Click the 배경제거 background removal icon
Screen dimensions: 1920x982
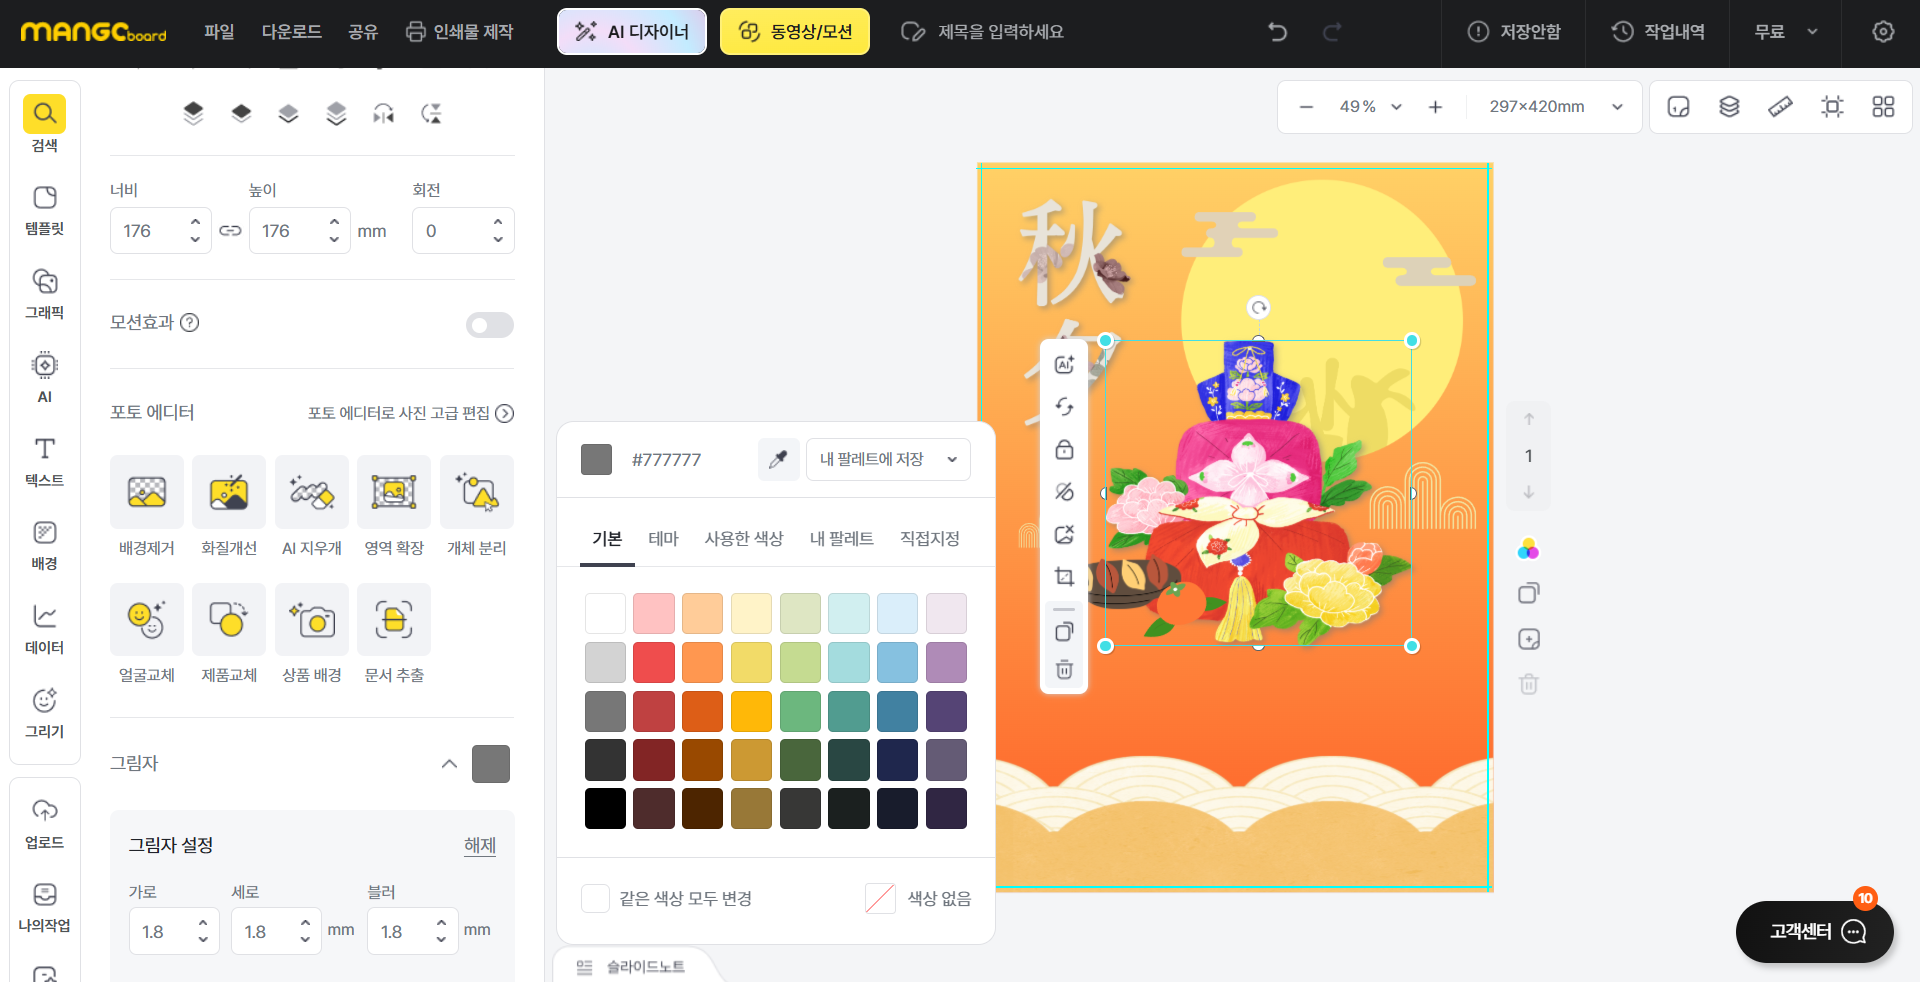pyautogui.click(x=147, y=492)
